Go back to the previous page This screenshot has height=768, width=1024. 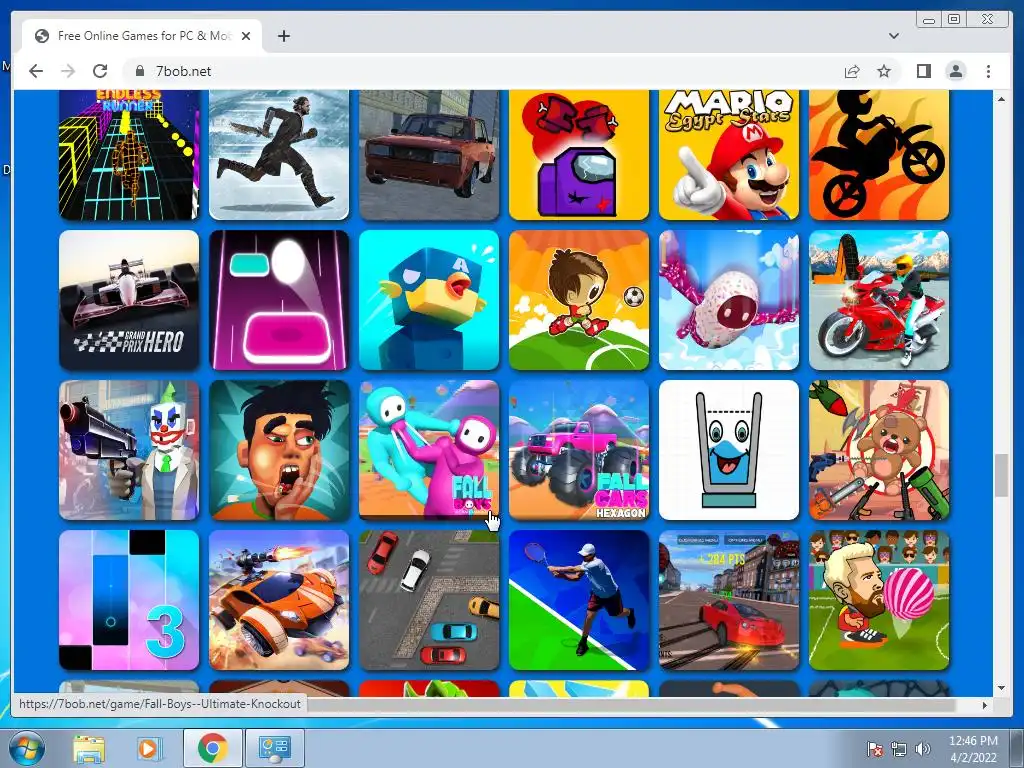(36, 71)
